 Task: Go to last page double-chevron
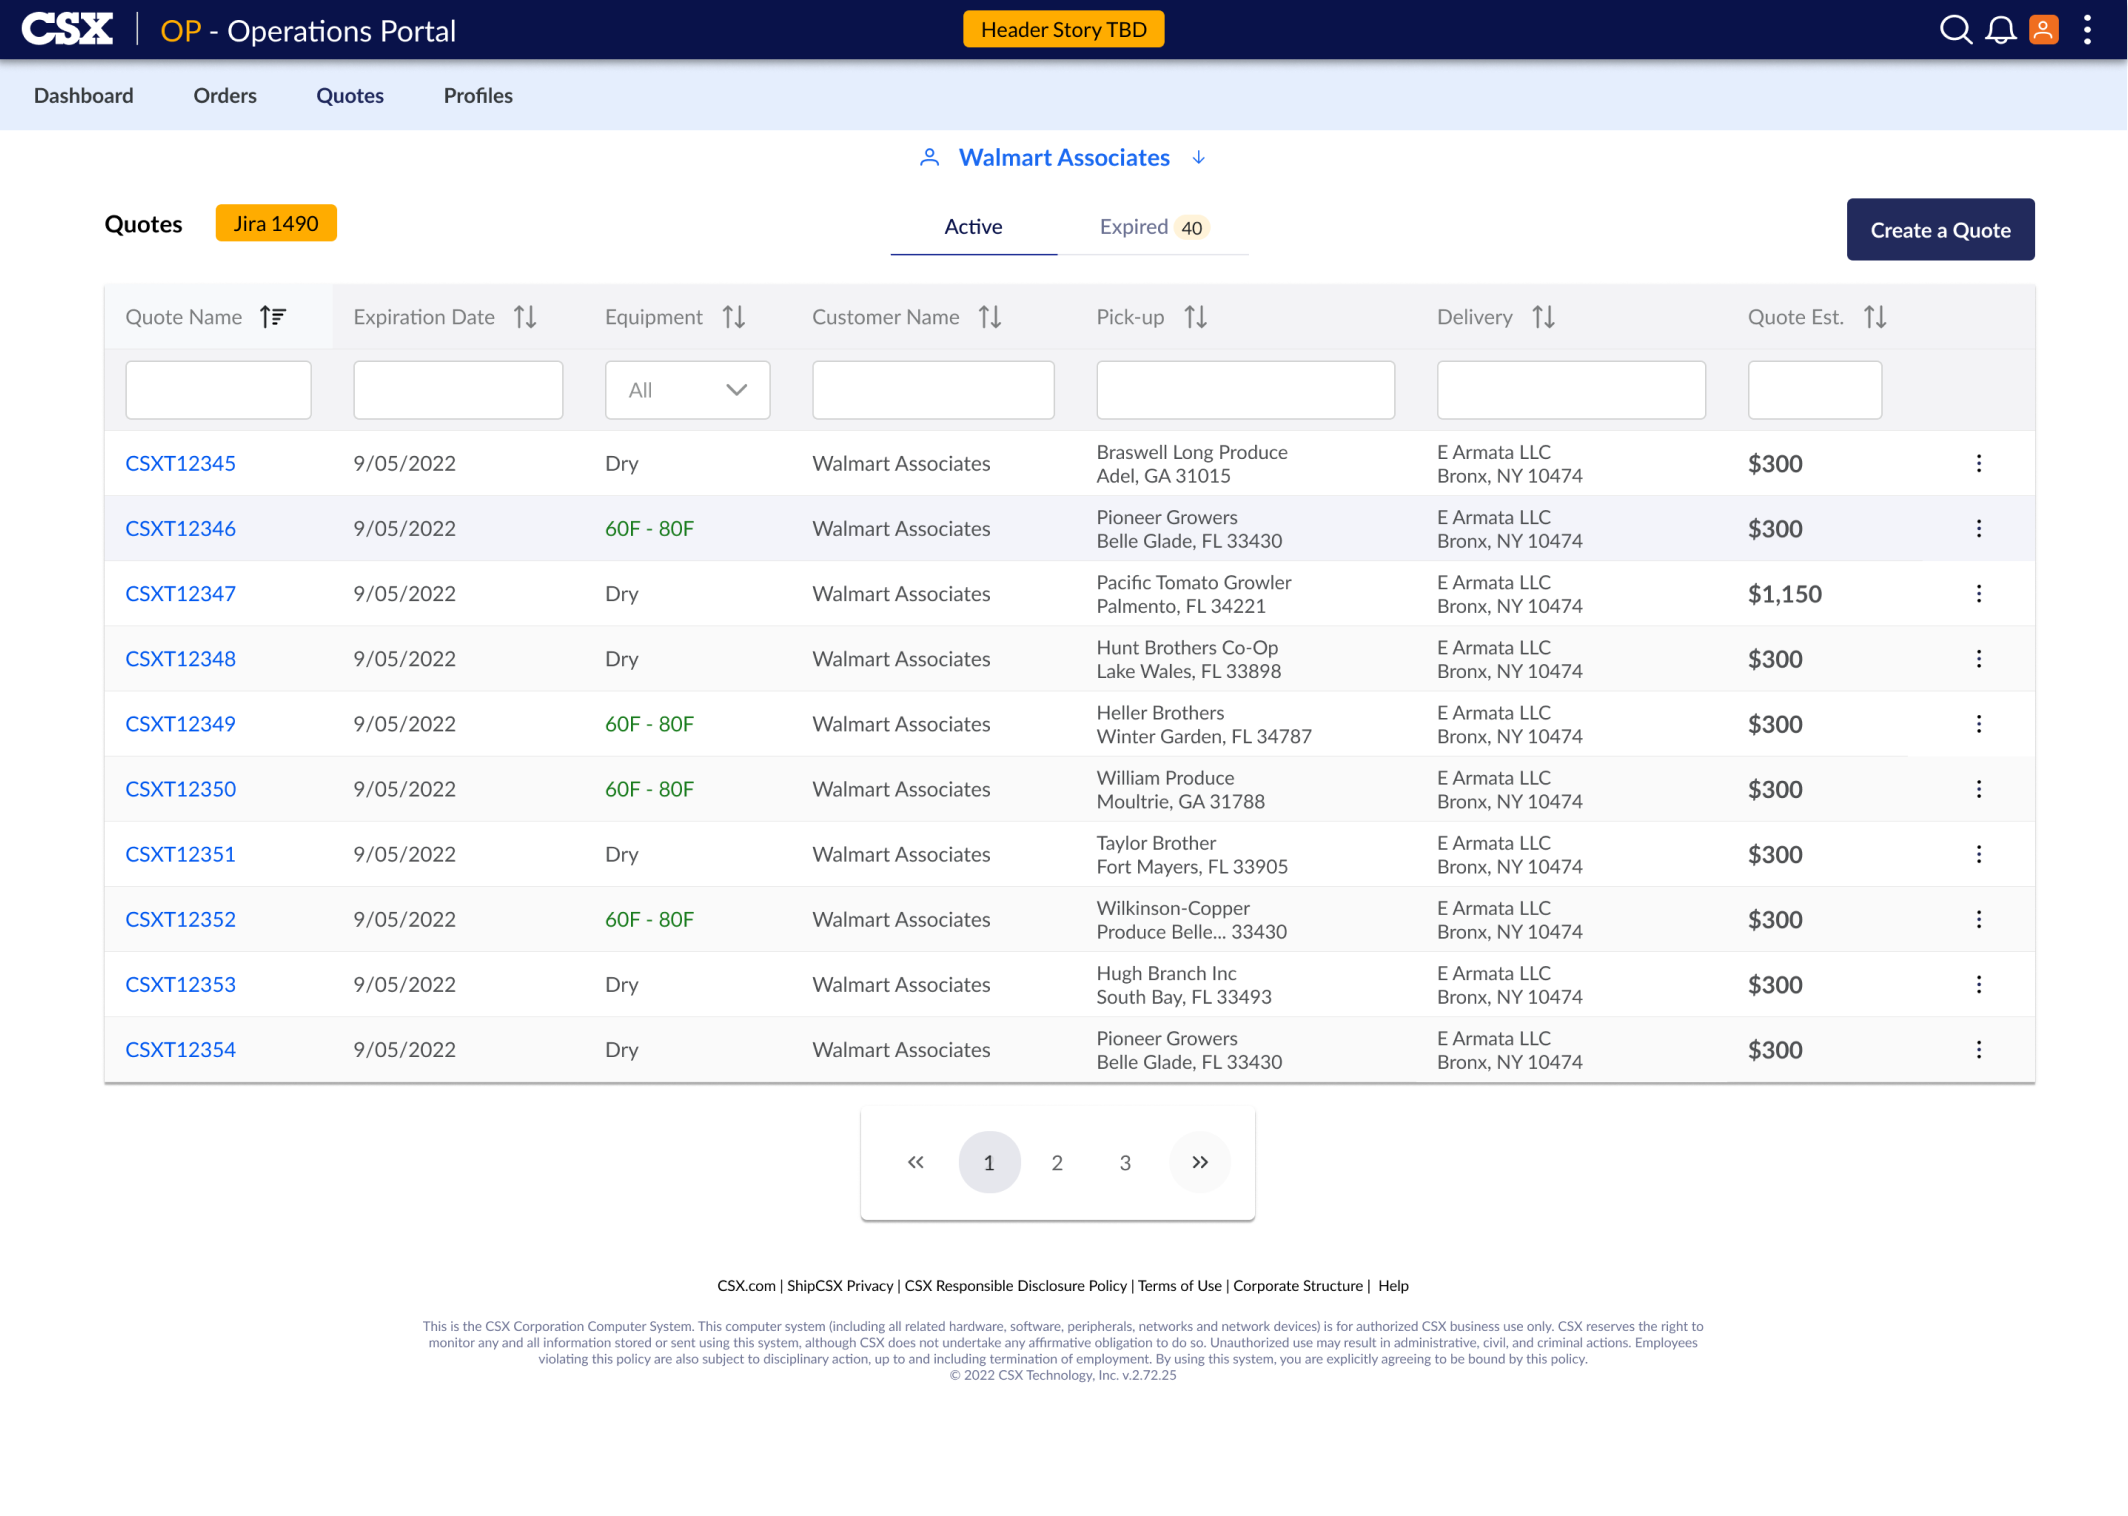click(1199, 1162)
